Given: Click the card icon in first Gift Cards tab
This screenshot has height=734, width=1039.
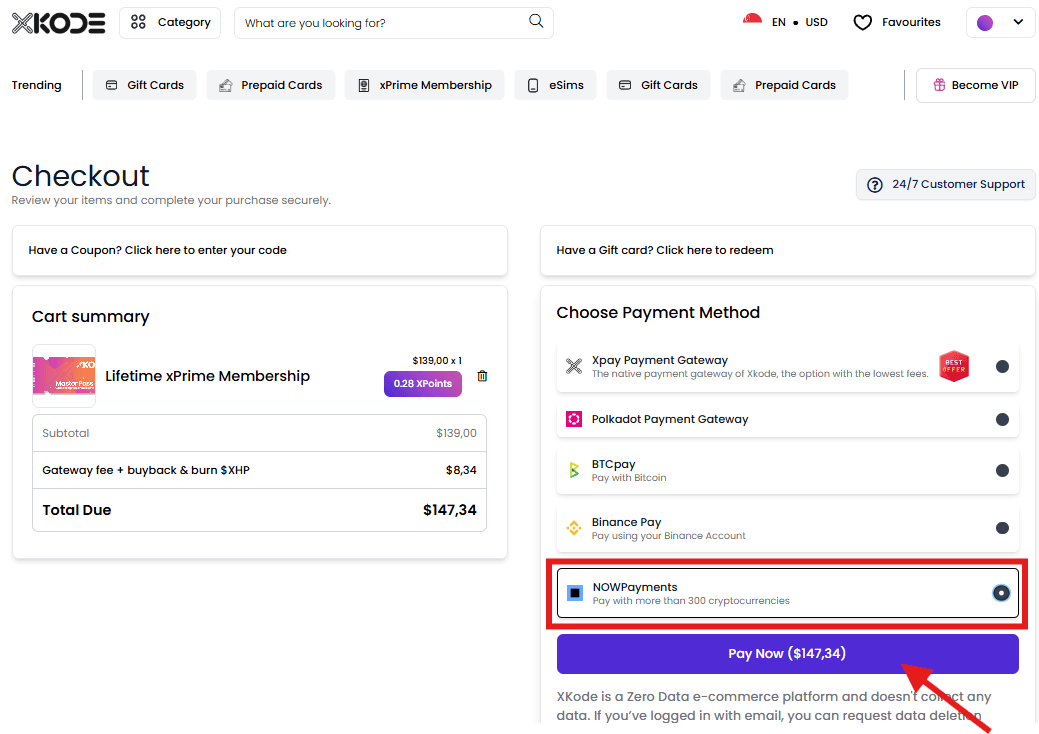Looking at the screenshot, I should pos(112,85).
